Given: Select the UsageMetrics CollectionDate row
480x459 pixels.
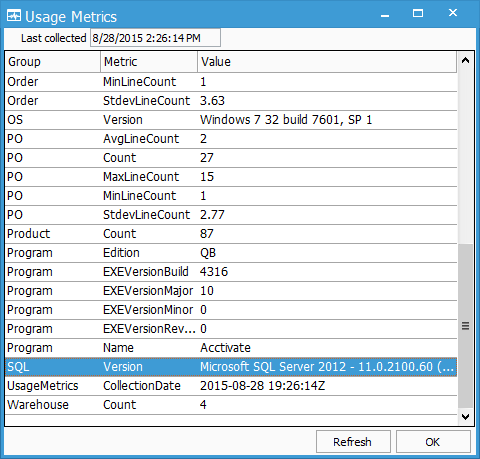Looking at the screenshot, I should [x=231, y=386].
